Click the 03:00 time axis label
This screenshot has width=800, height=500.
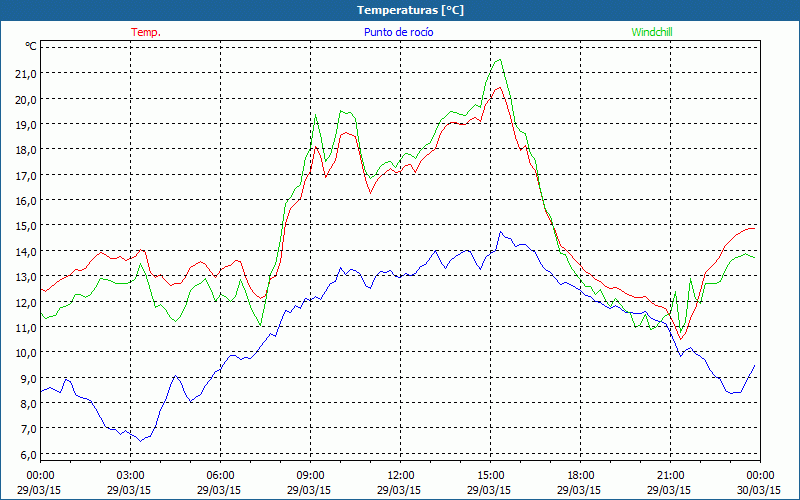(131, 476)
